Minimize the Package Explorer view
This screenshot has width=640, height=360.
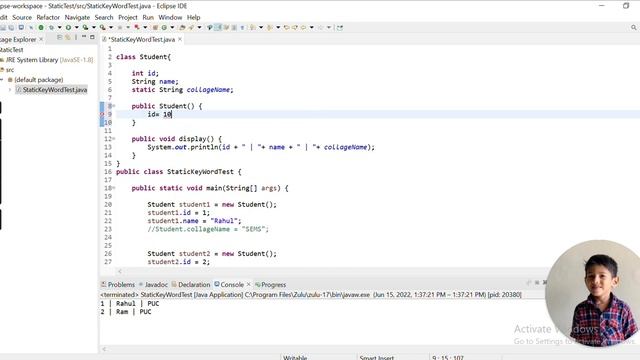(x=84, y=37)
